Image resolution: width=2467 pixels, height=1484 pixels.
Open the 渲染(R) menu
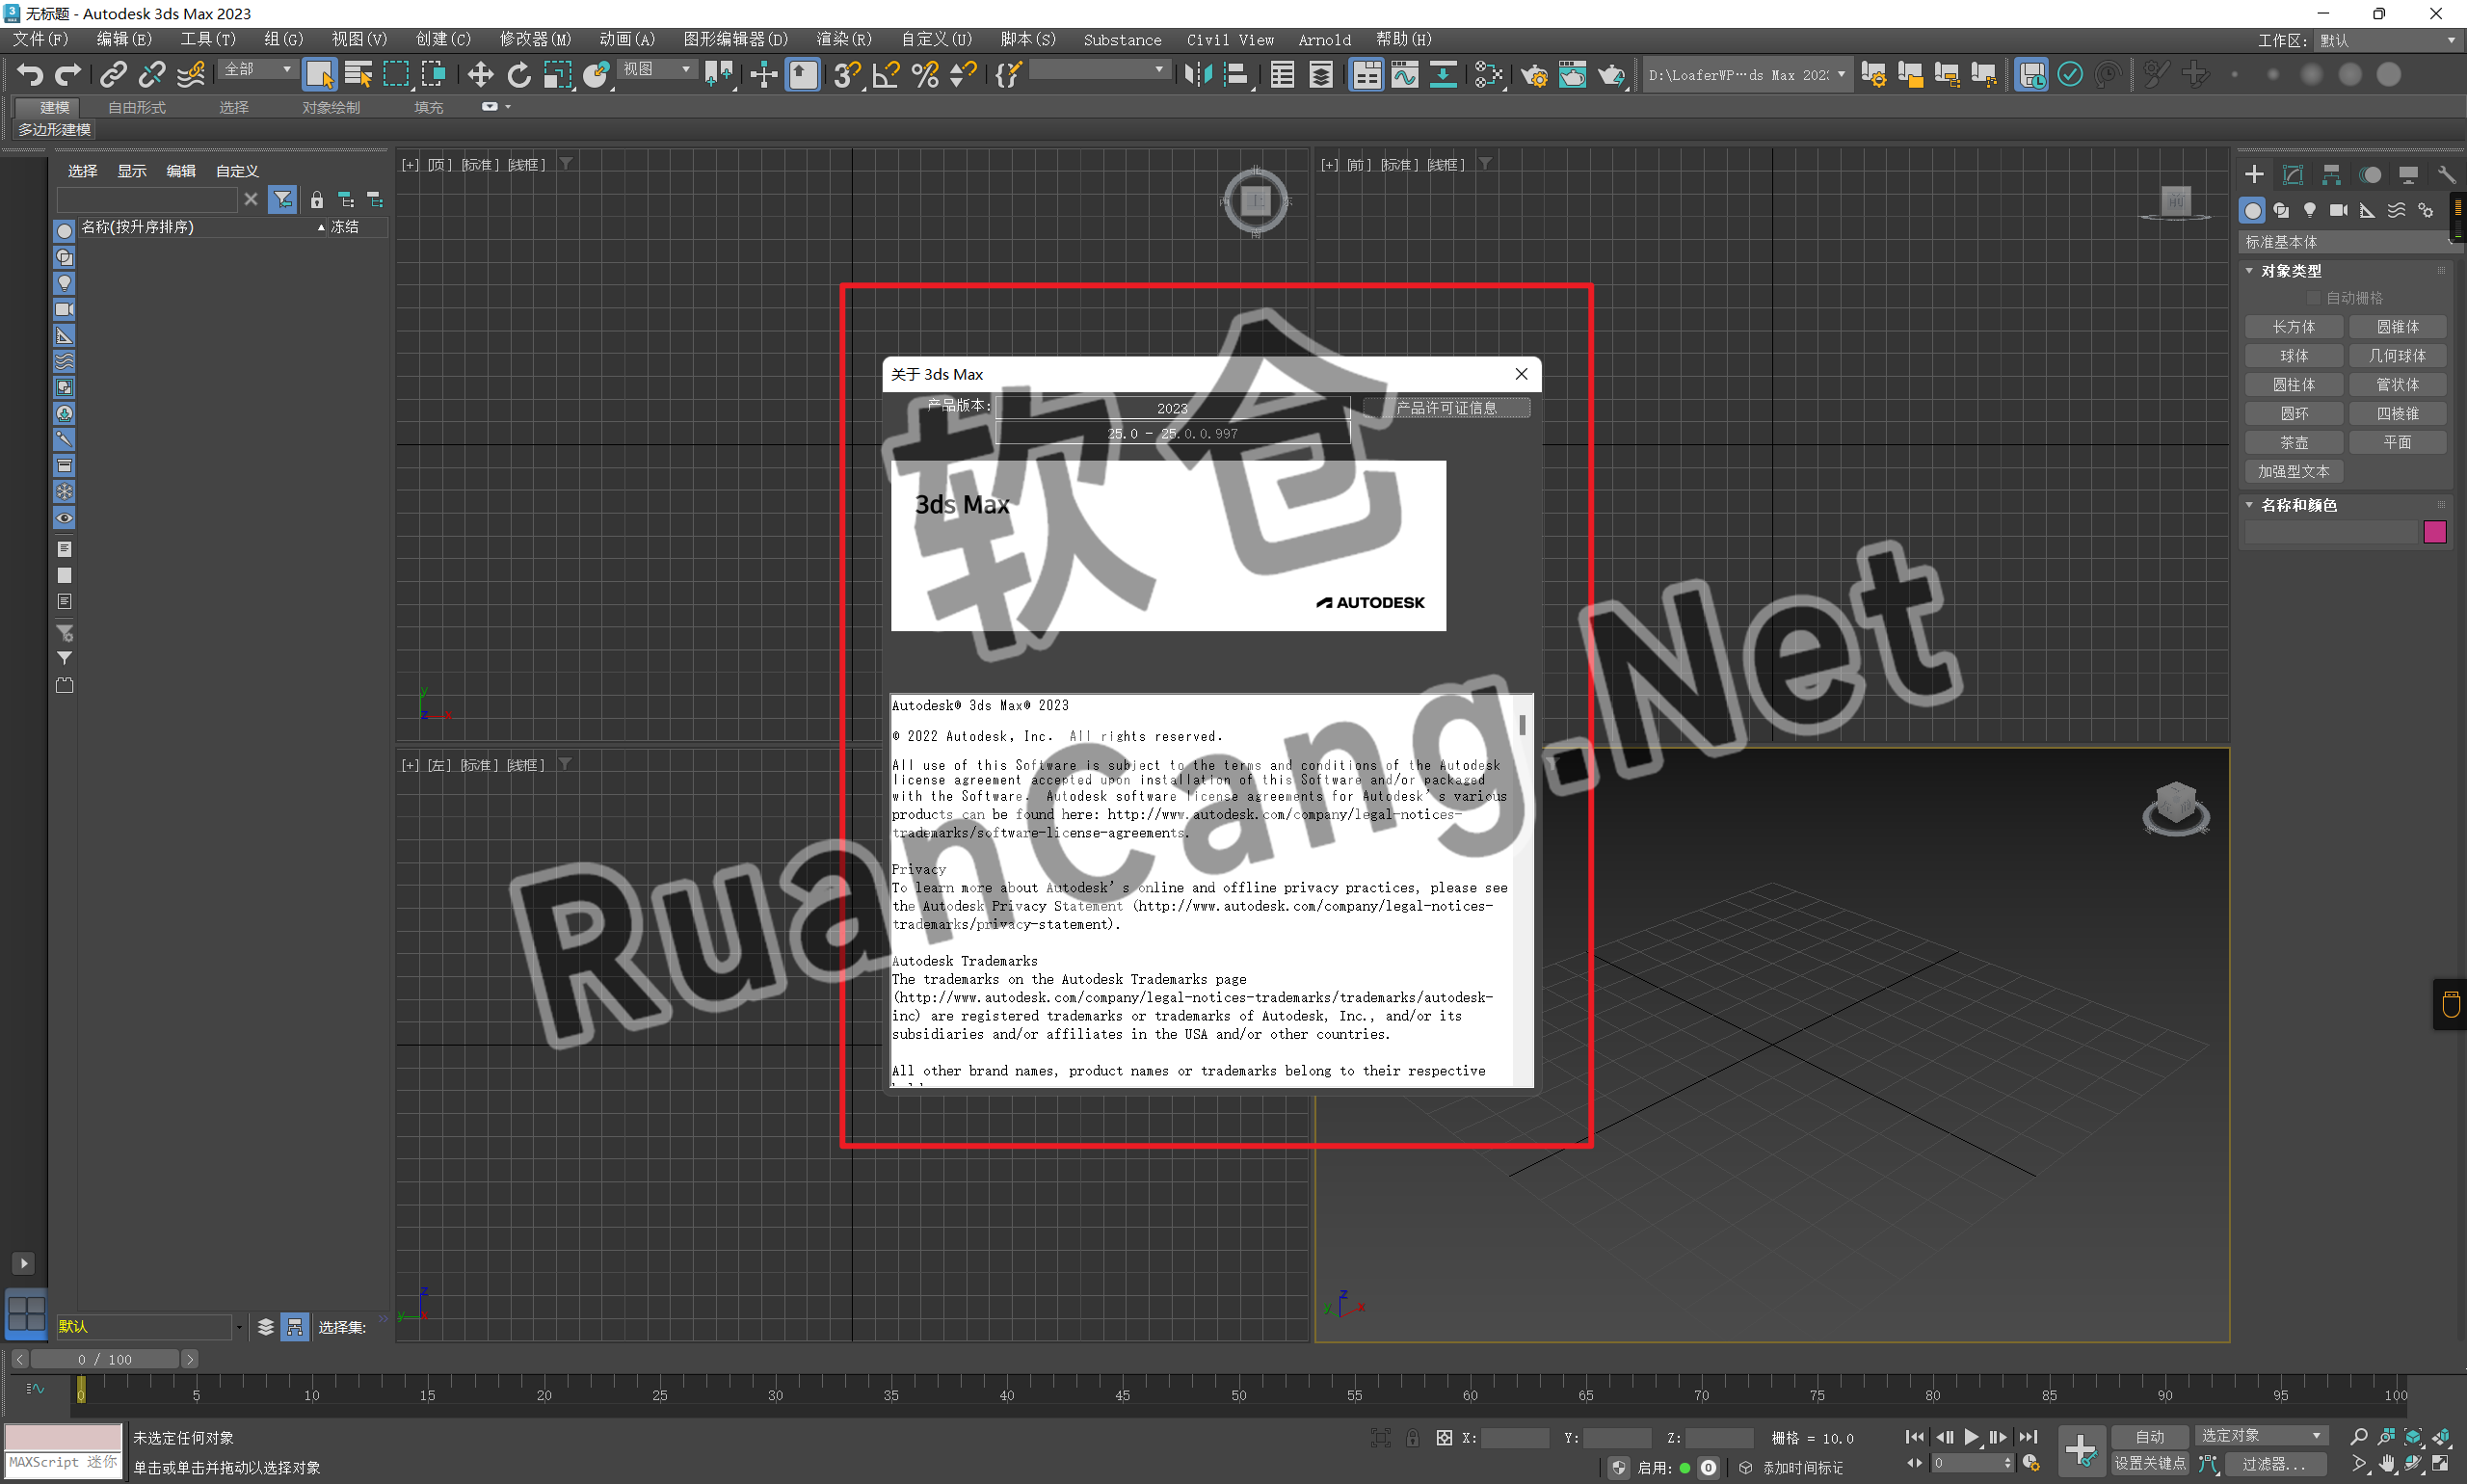point(843,39)
